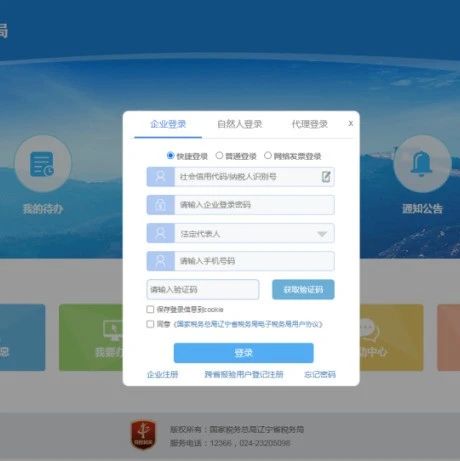460x461 pixels.
Task: Open the 法定代表人 dropdown
Action: (x=240, y=233)
